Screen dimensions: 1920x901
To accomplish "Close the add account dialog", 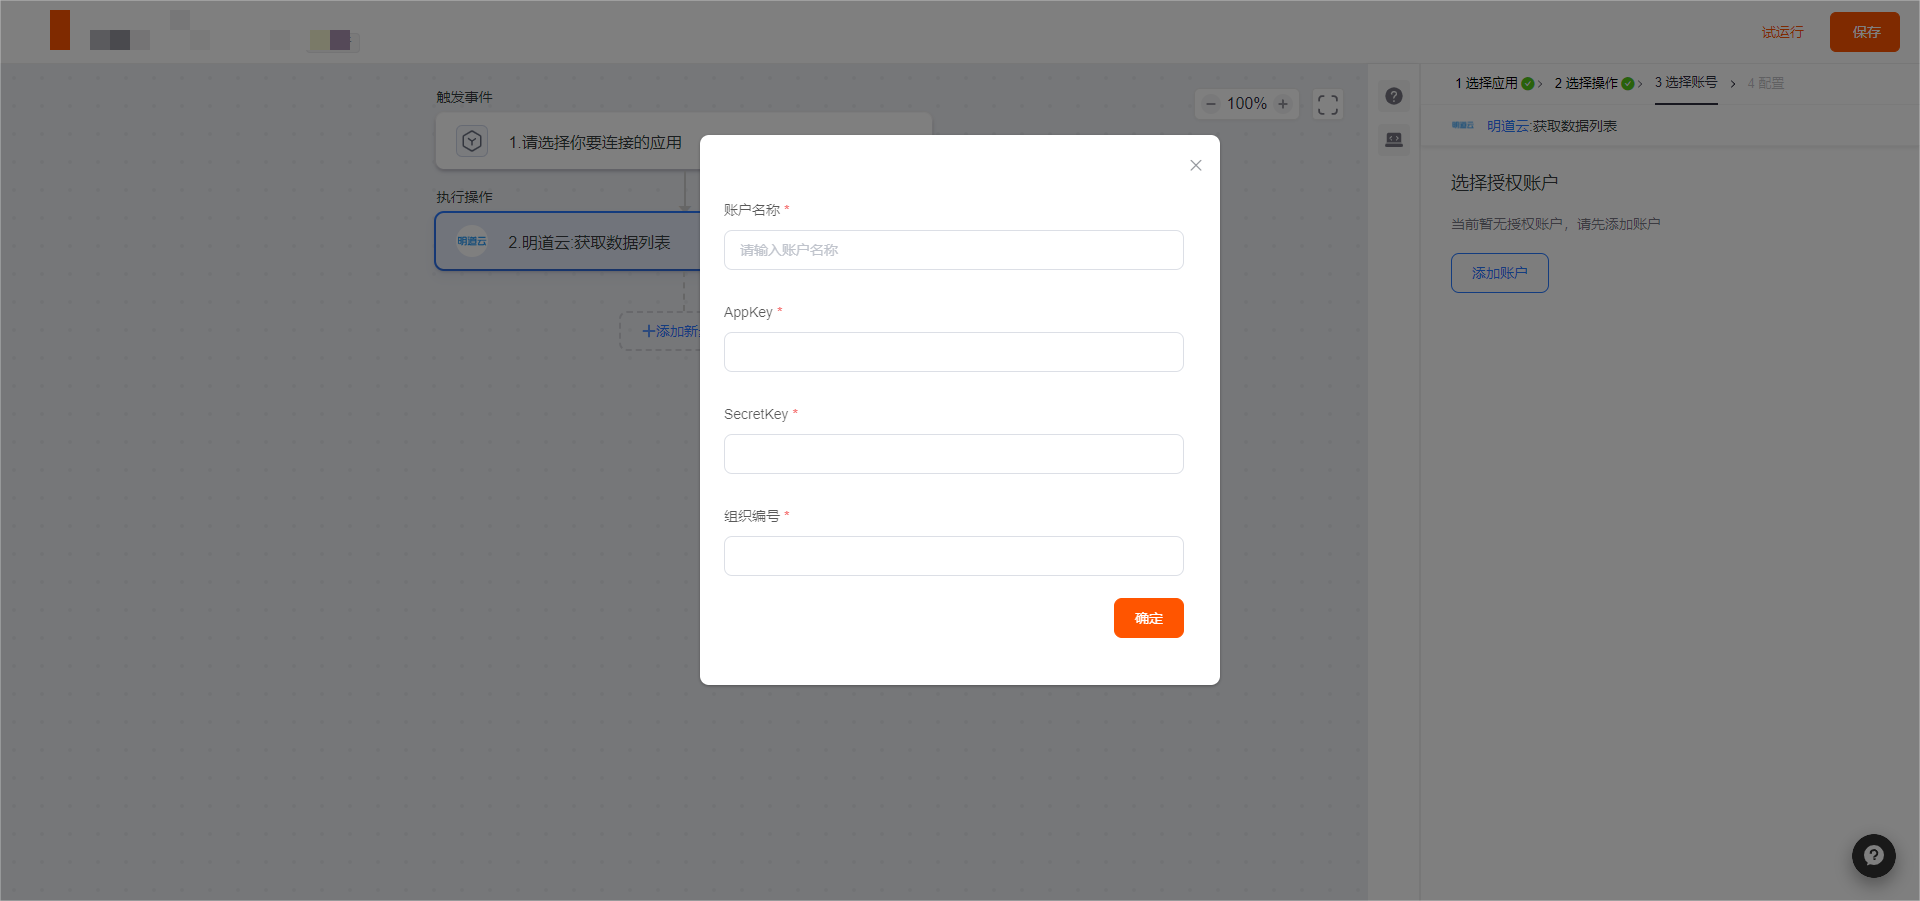I will (1195, 165).
